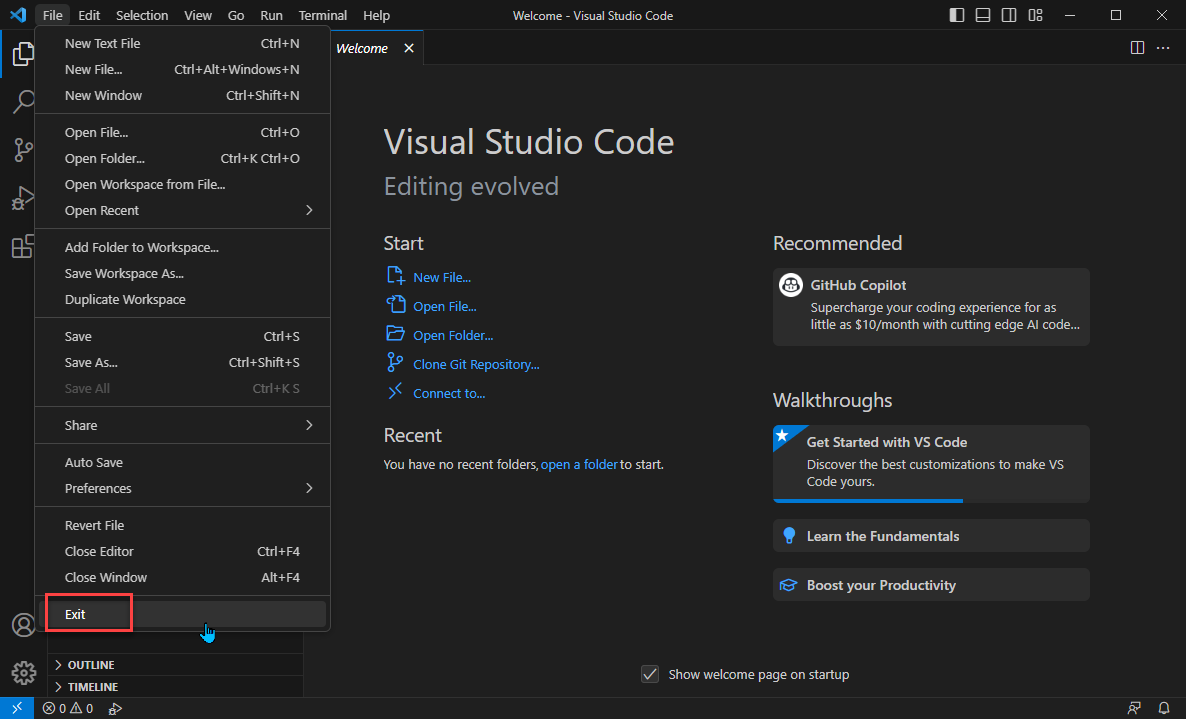Toggle the panel visibility icon in title bar
Image resolution: width=1186 pixels, height=719 pixels.
click(x=983, y=15)
